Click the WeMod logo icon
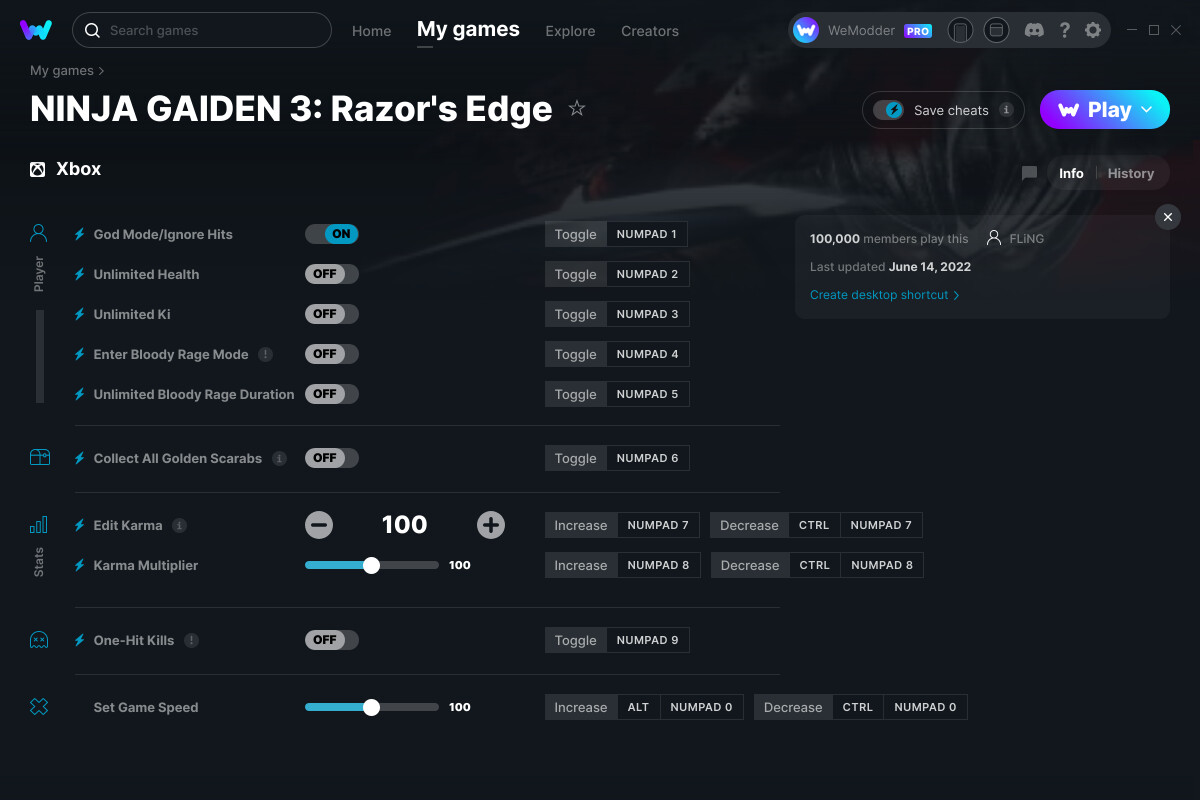 [x=36, y=30]
